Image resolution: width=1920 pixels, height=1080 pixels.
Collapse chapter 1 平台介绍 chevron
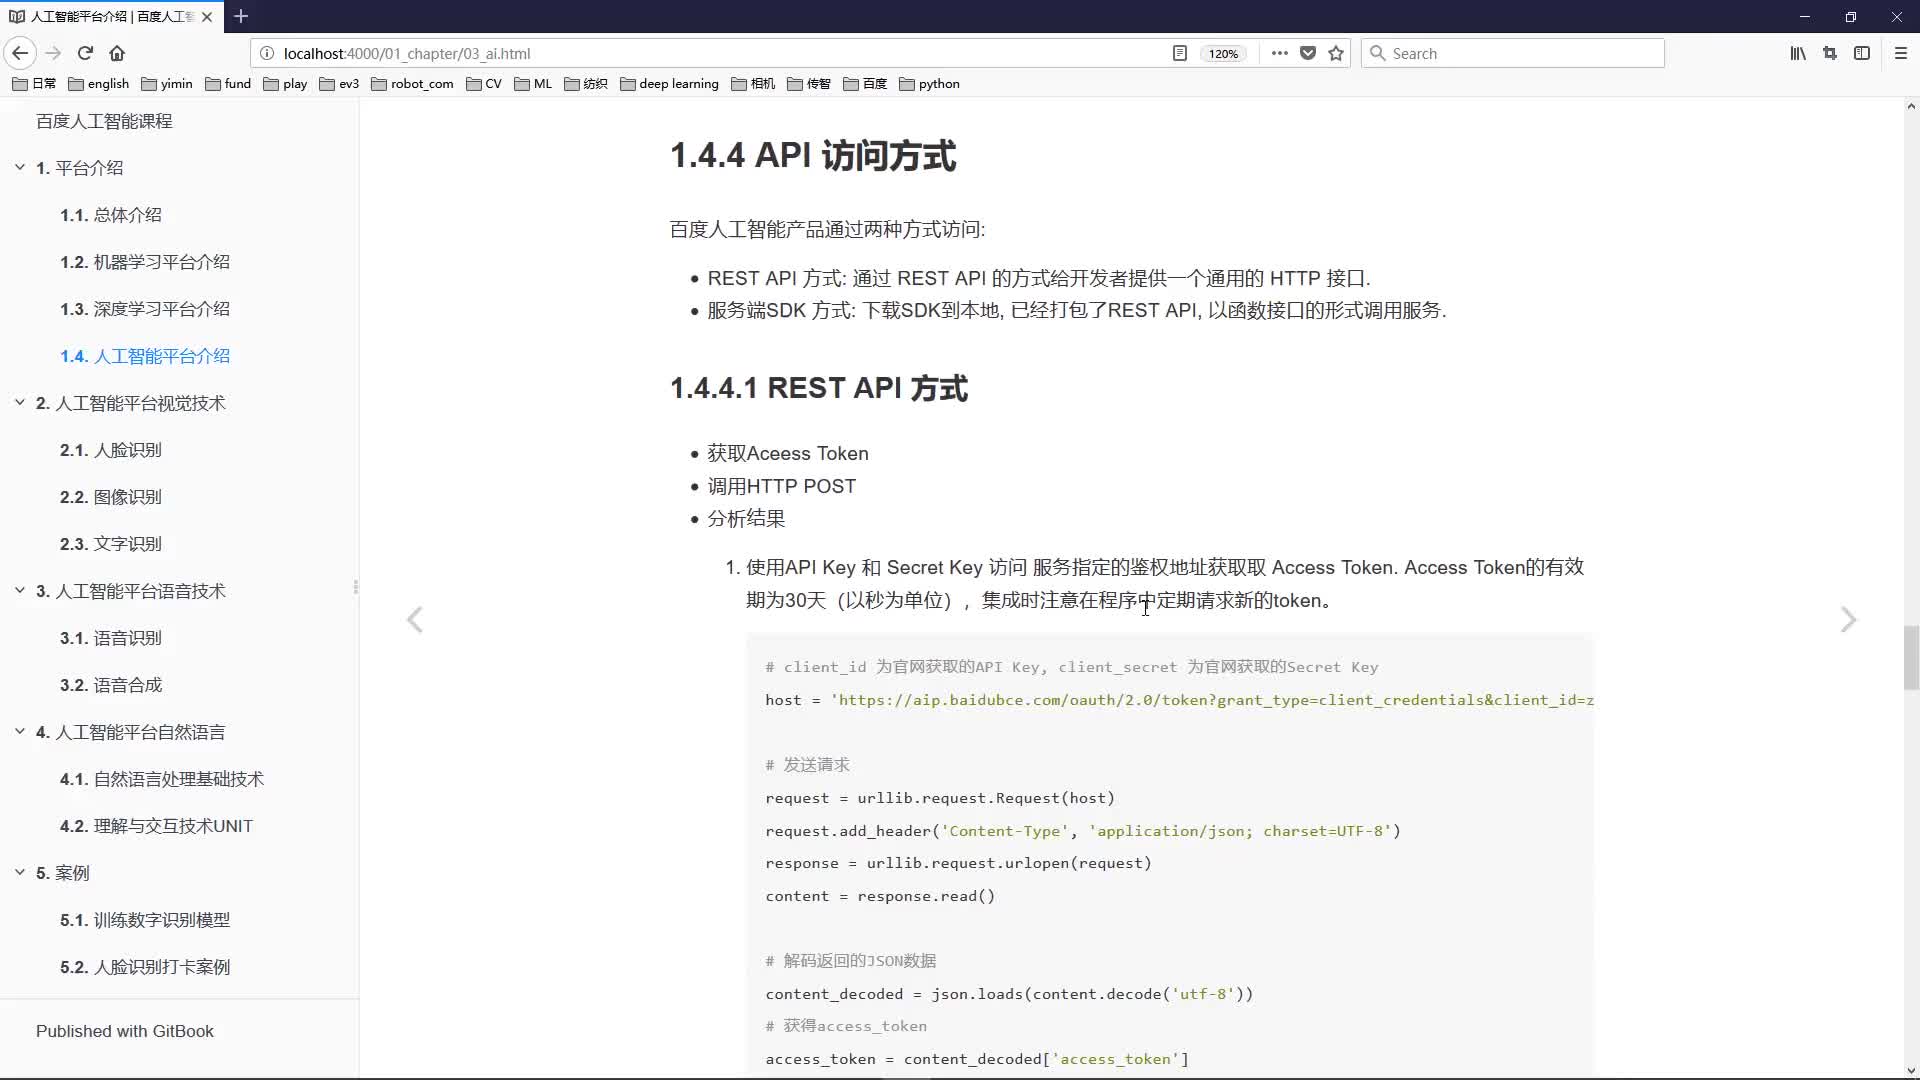pos(20,168)
